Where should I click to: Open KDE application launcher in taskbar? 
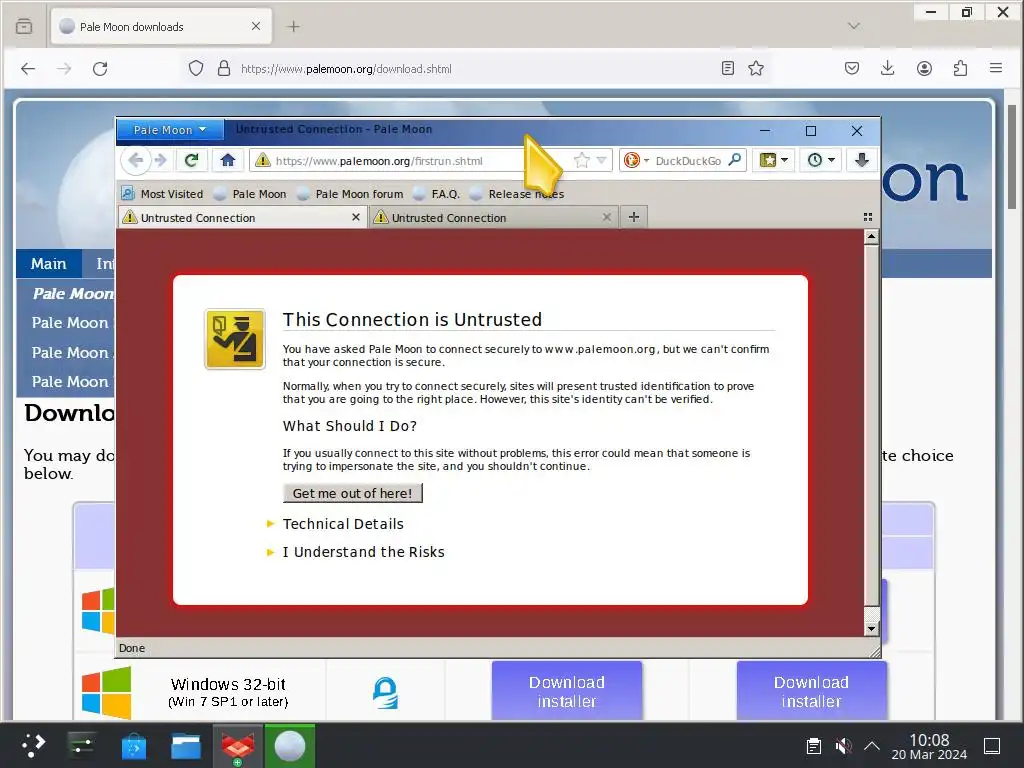[33, 745]
